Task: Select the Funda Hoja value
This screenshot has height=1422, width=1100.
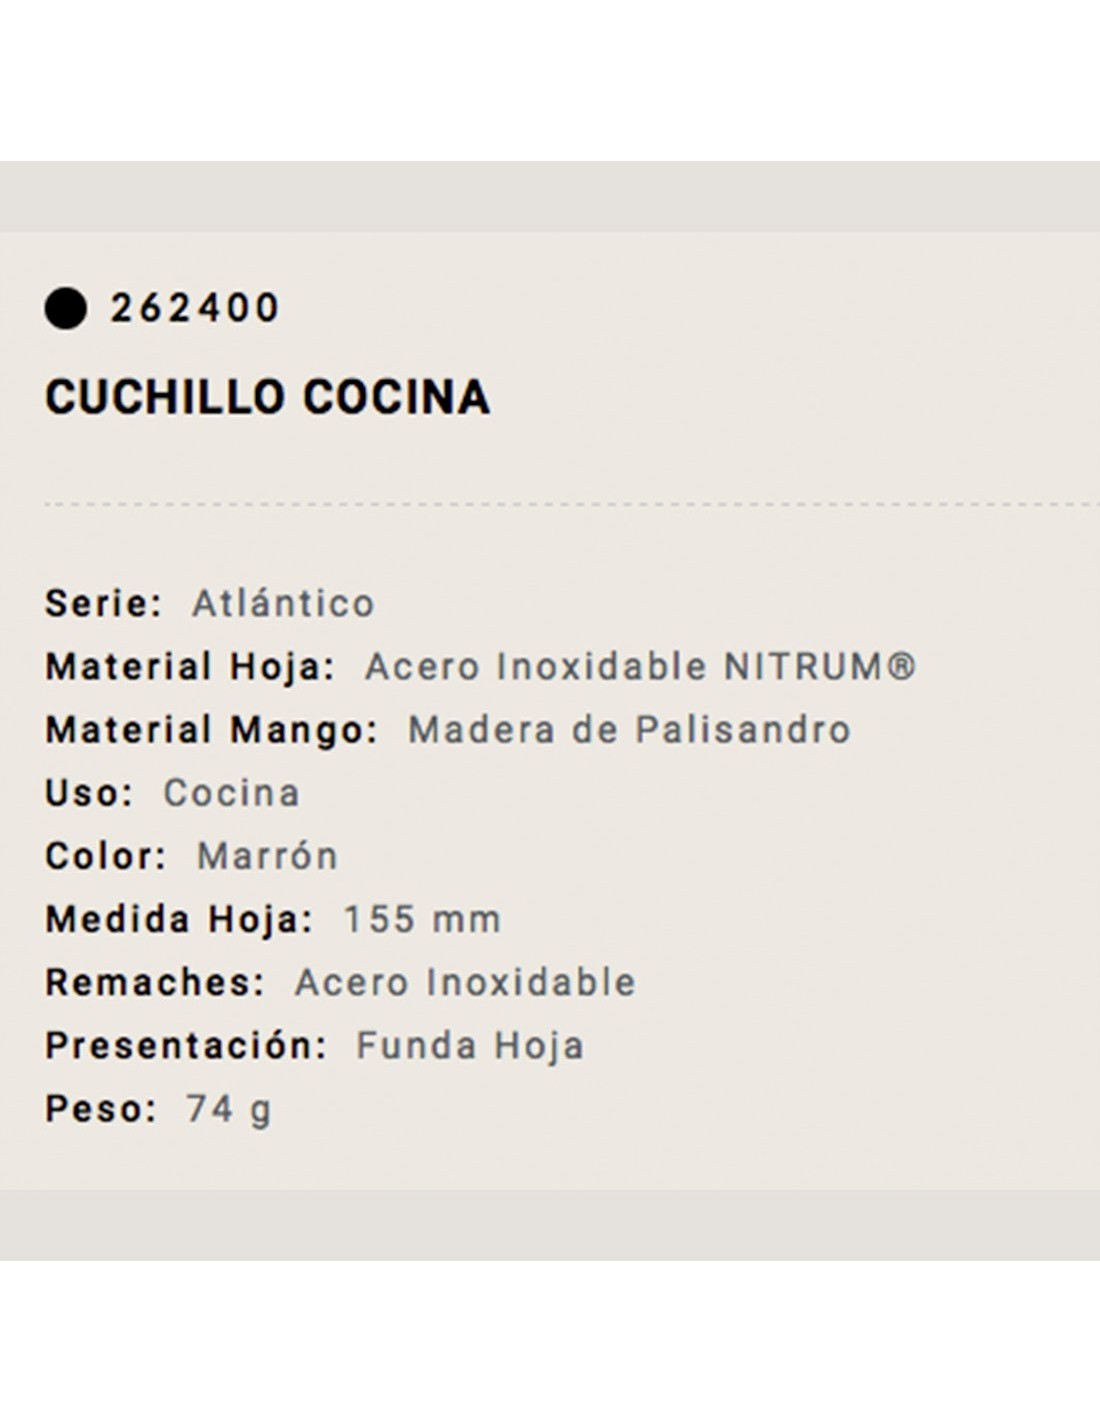Action: pos(470,1046)
